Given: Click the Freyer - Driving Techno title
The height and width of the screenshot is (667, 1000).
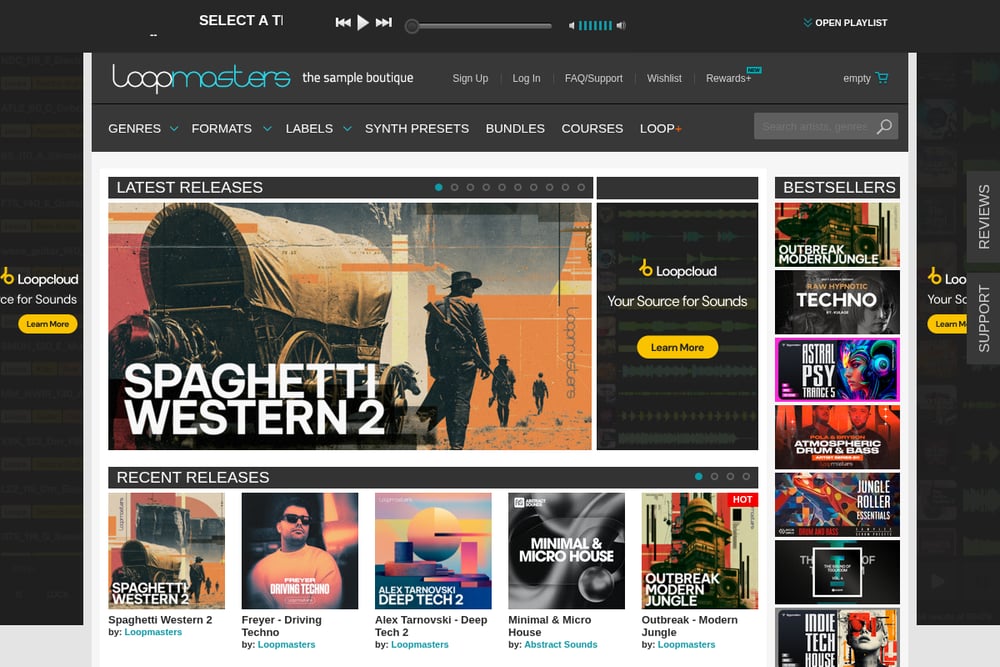Looking at the screenshot, I should pyautogui.click(x=281, y=626).
